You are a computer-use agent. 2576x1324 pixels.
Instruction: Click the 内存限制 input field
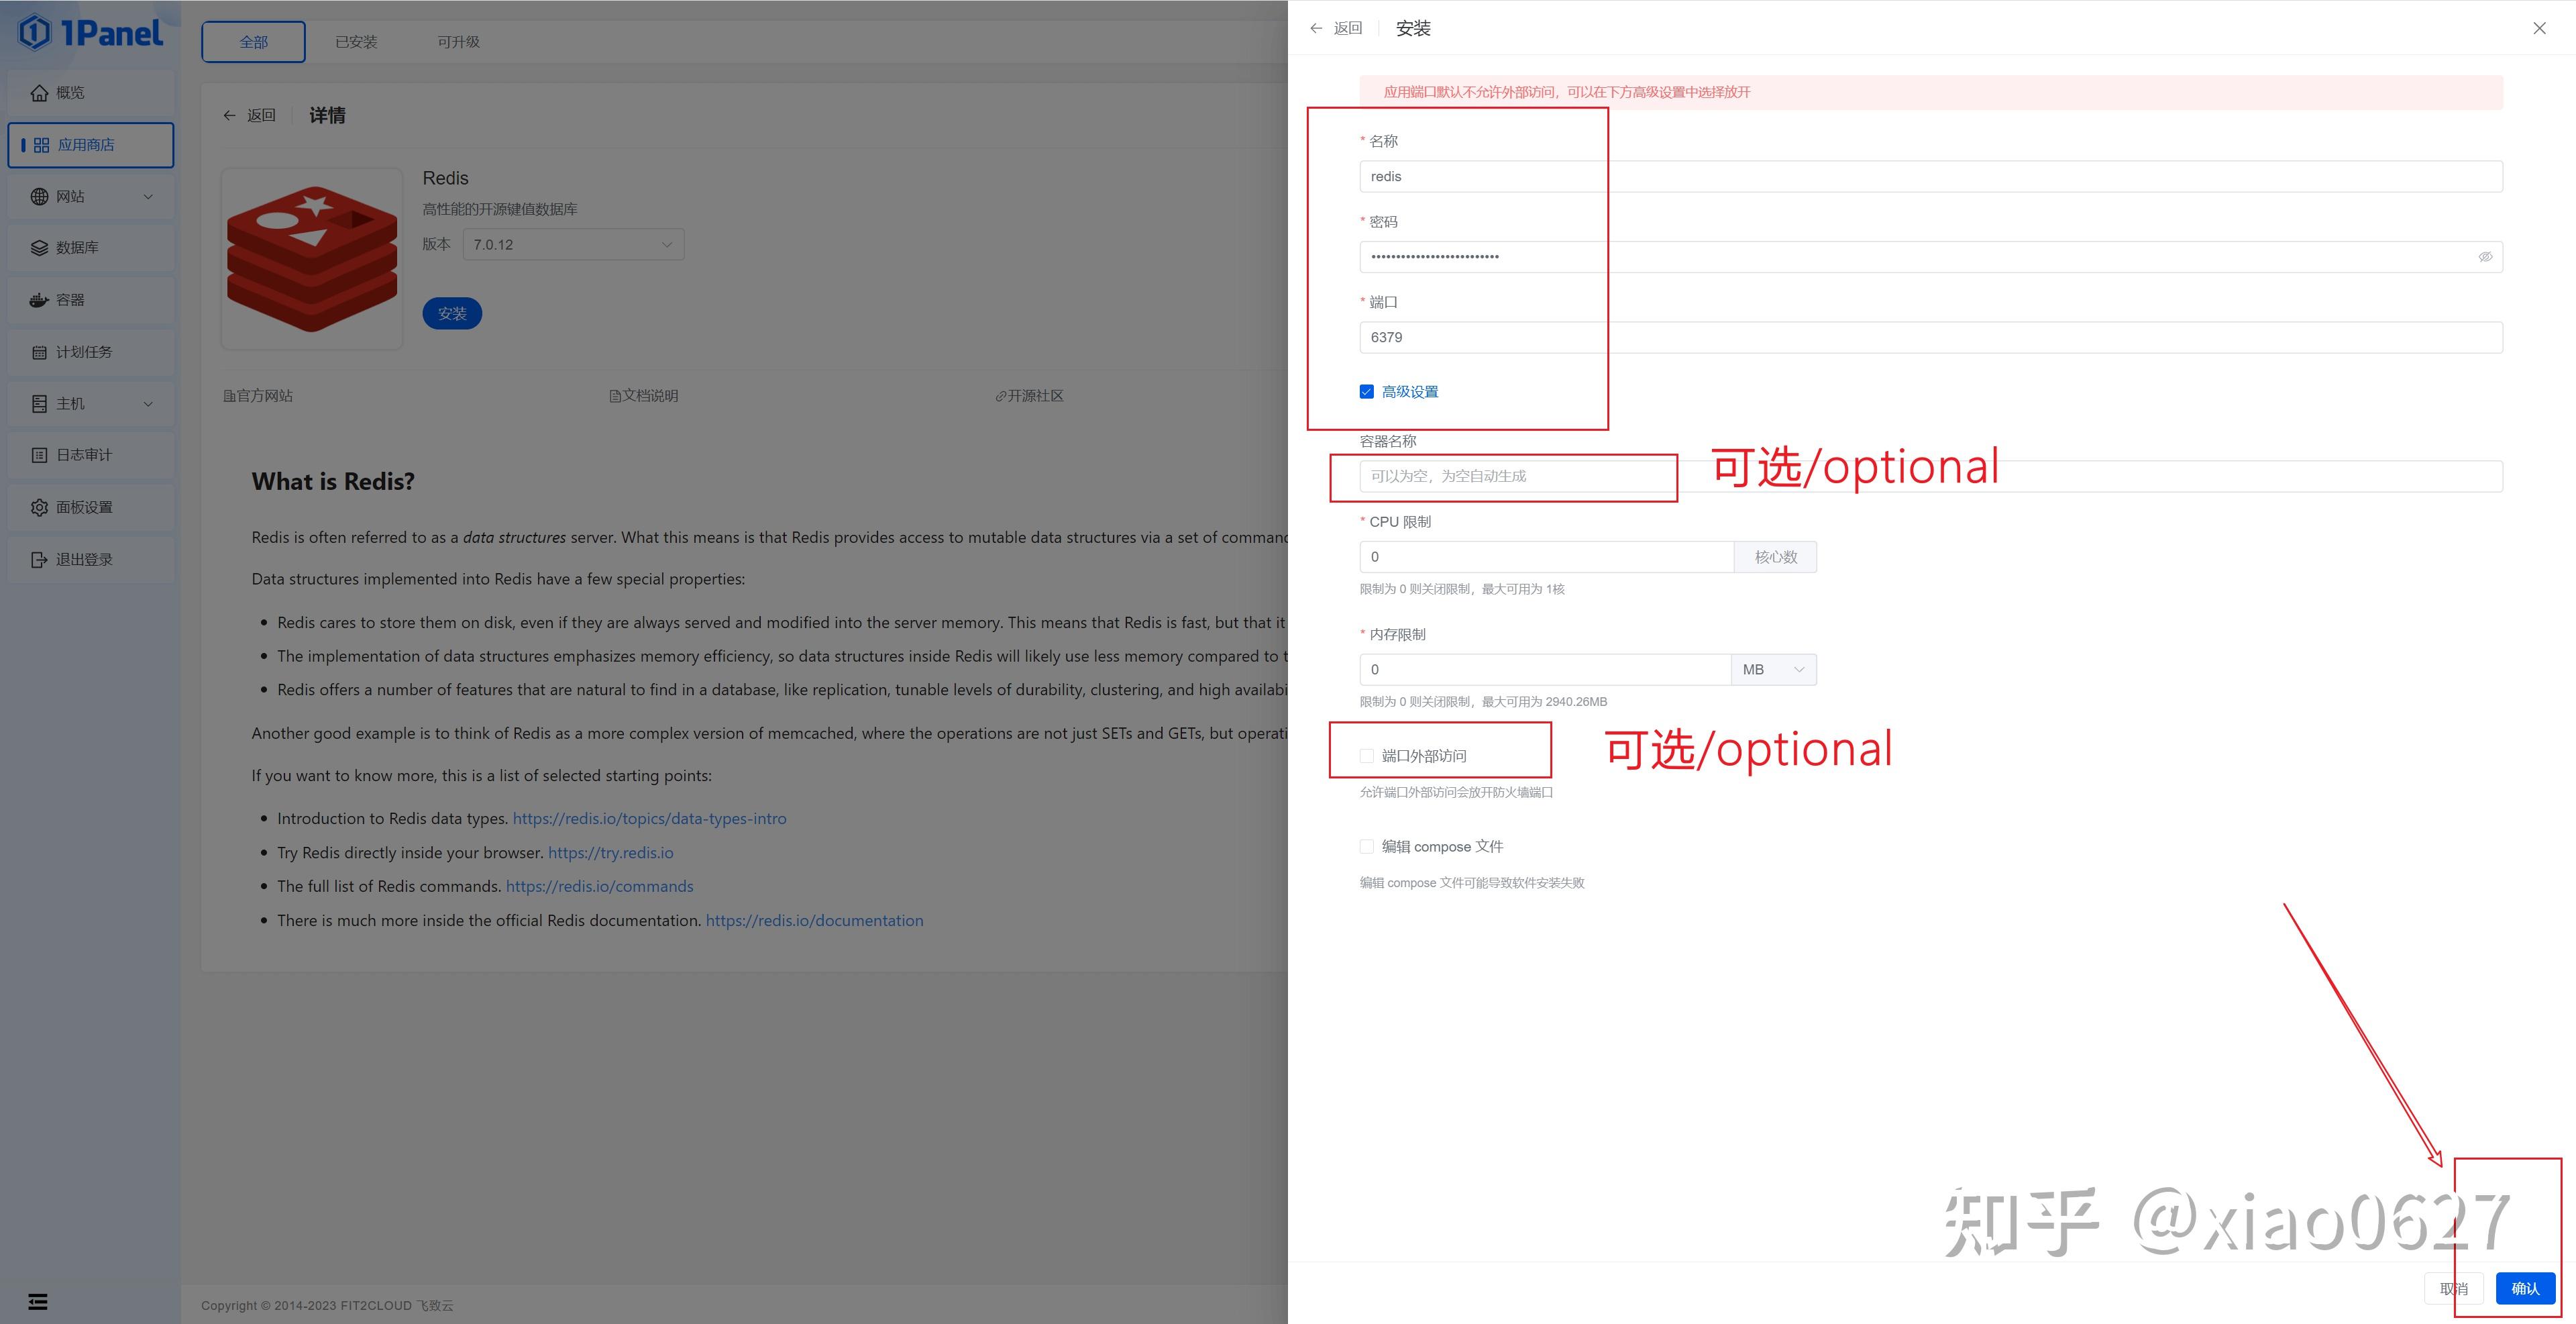click(1545, 670)
